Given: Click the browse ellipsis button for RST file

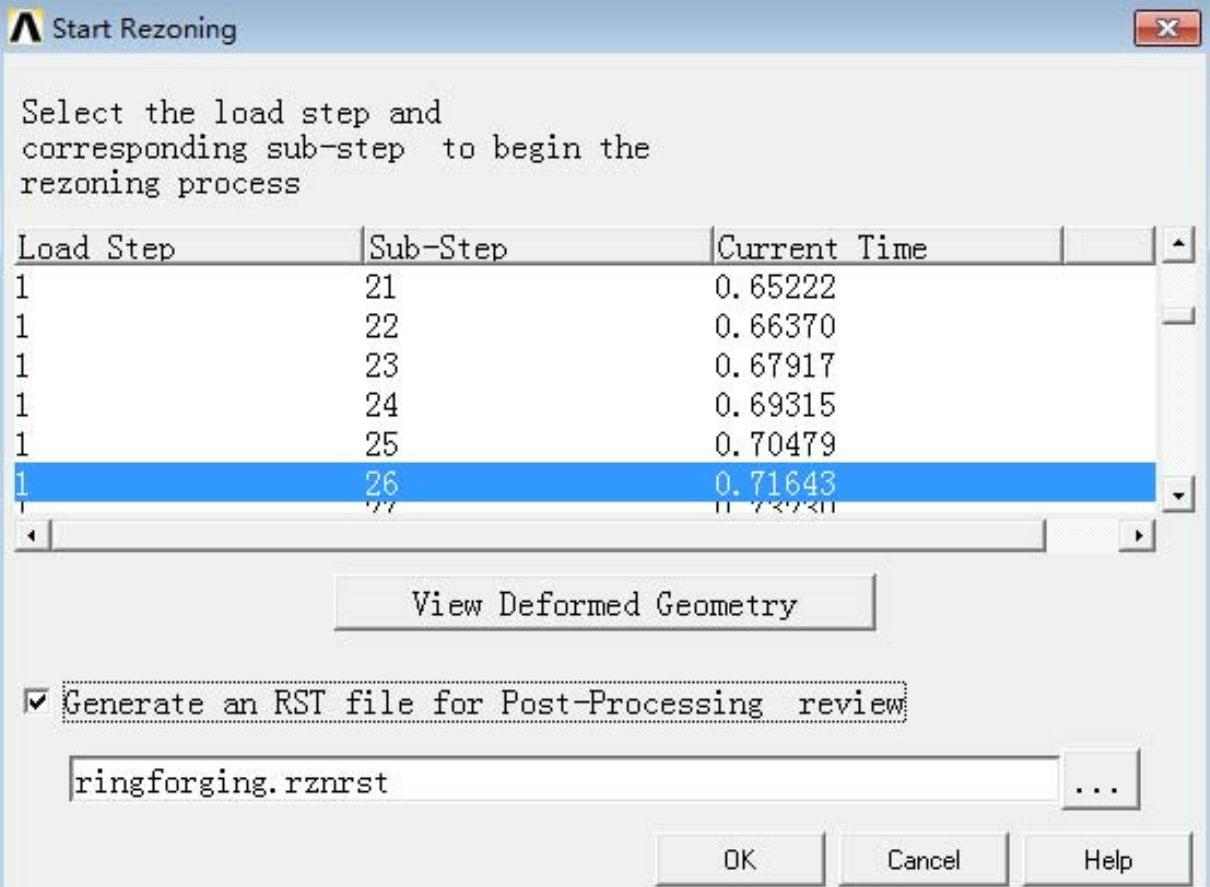Looking at the screenshot, I should pos(1100,782).
